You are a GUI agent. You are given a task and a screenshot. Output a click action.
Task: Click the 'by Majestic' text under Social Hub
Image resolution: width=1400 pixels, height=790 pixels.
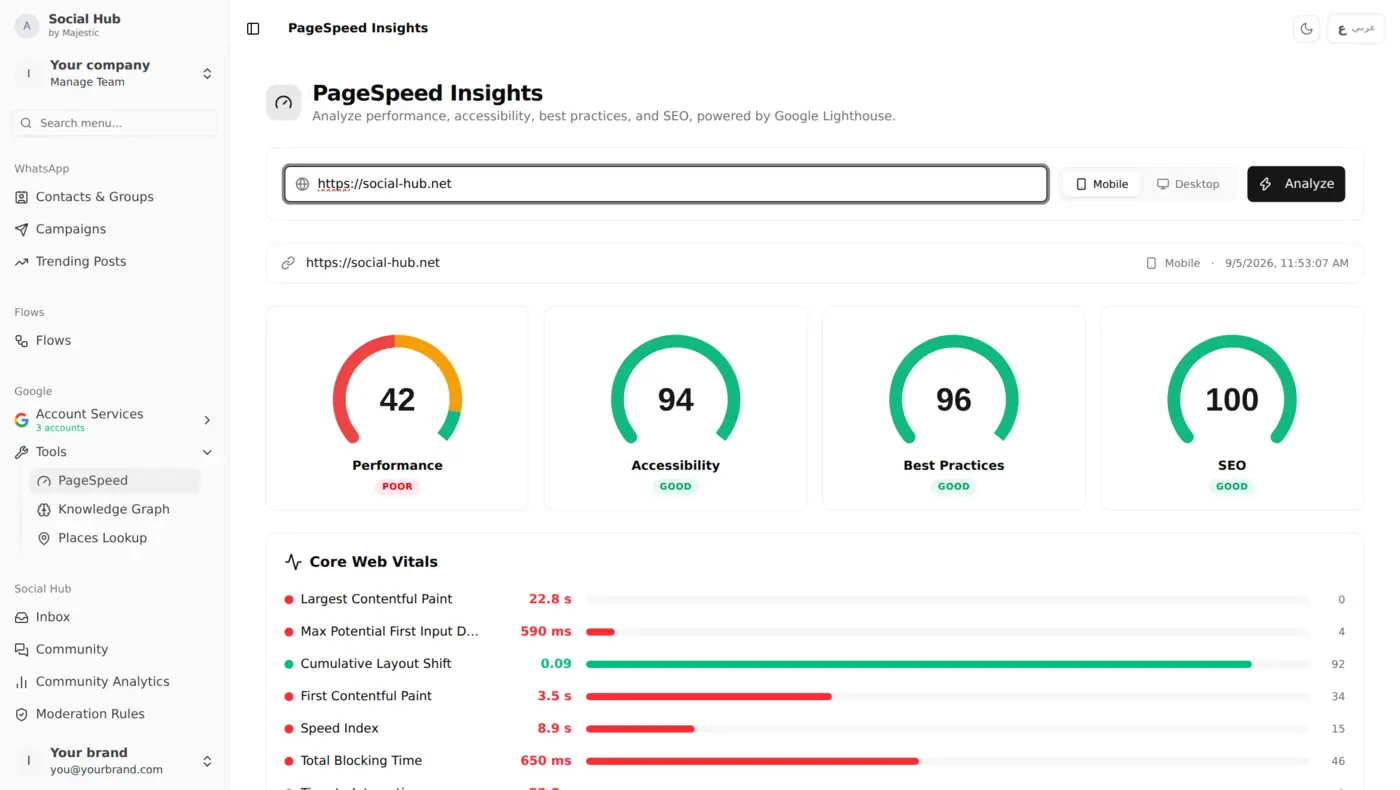(74, 33)
